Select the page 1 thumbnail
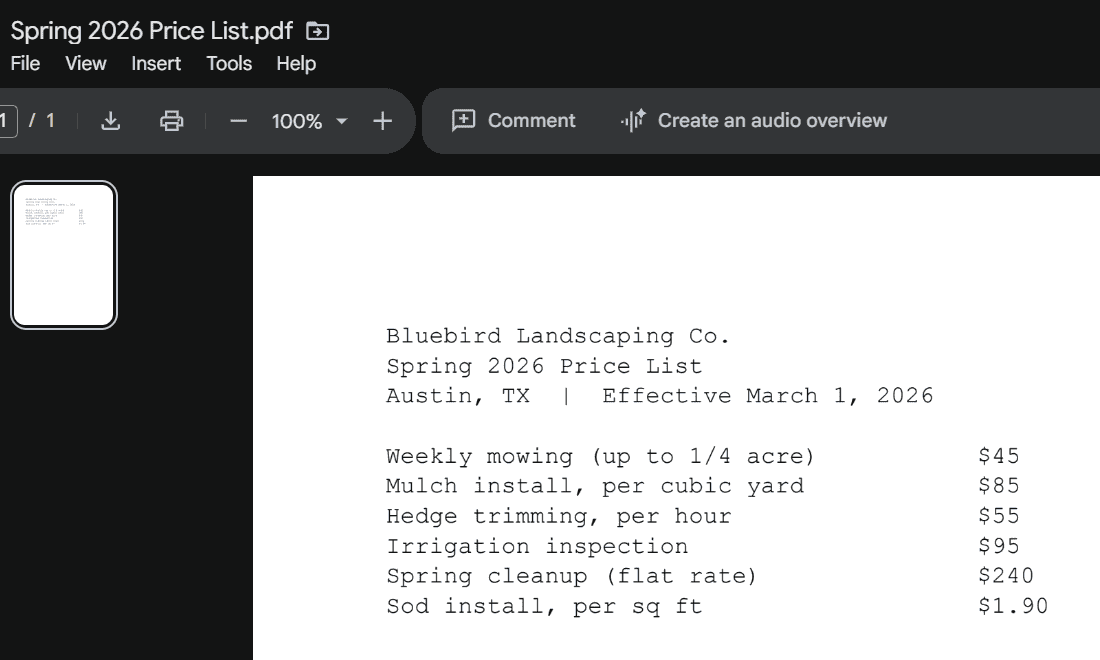Viewport: 1100px width, 660px height. (x=64, y=255)
